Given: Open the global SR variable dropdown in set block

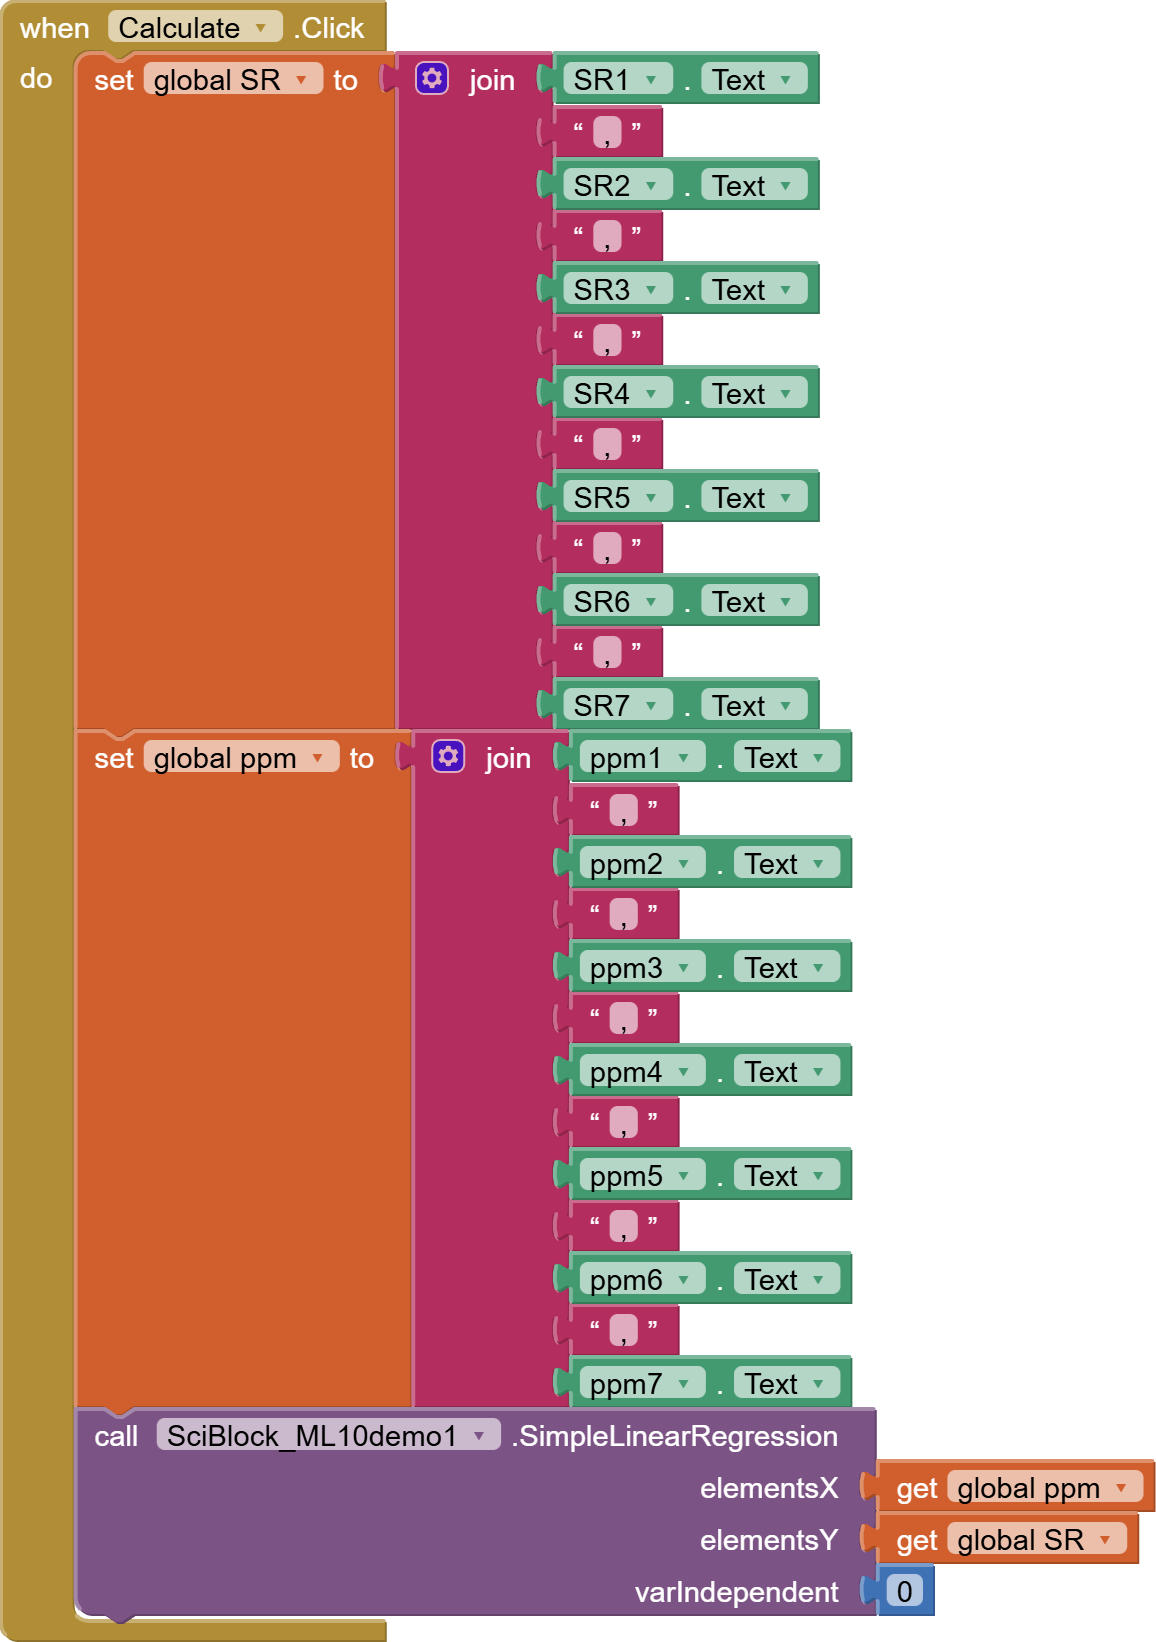Looking at the screenshot, I should [301, 80].
